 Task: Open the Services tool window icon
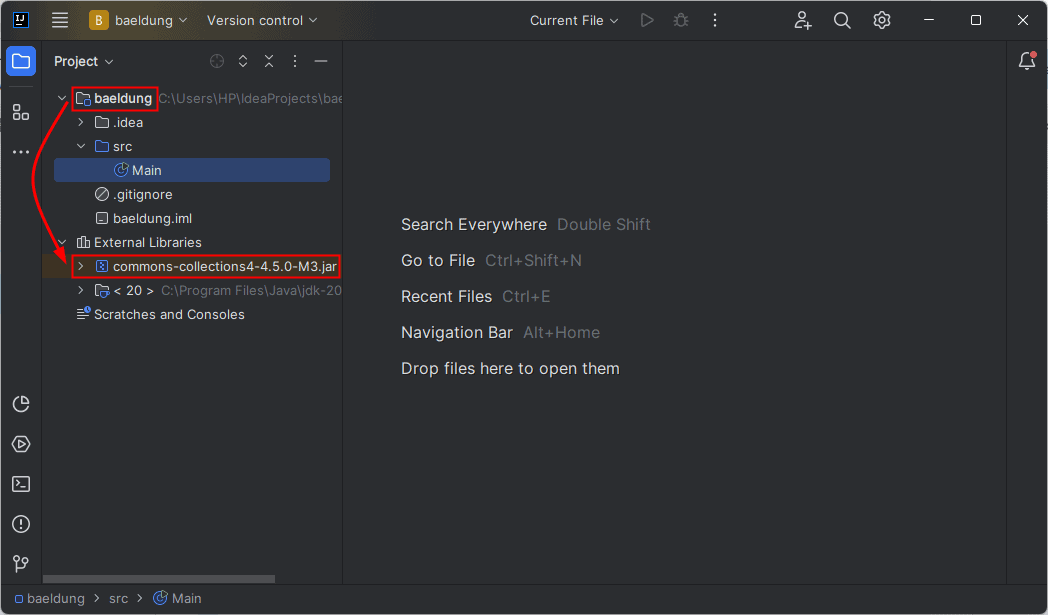click(21, 444)
